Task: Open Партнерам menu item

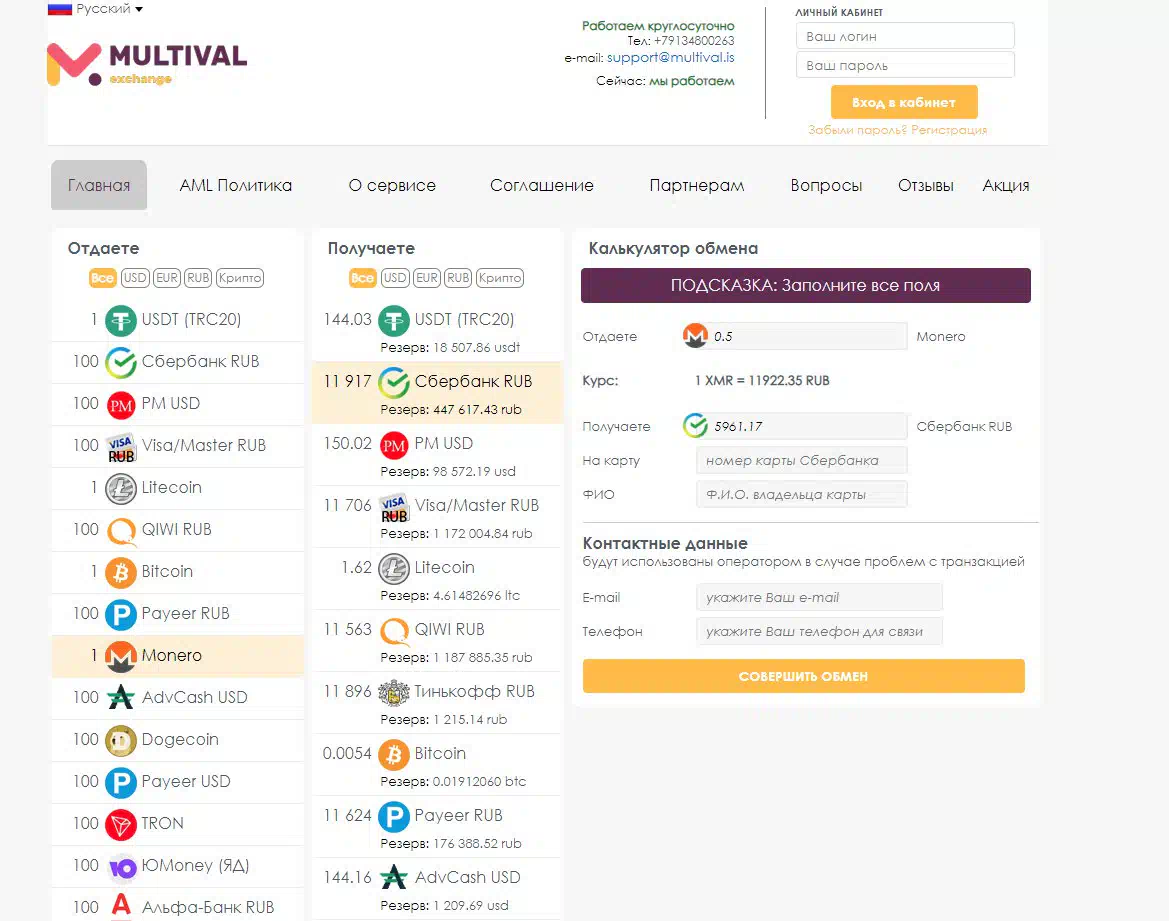Action: [x=696, y=186]
